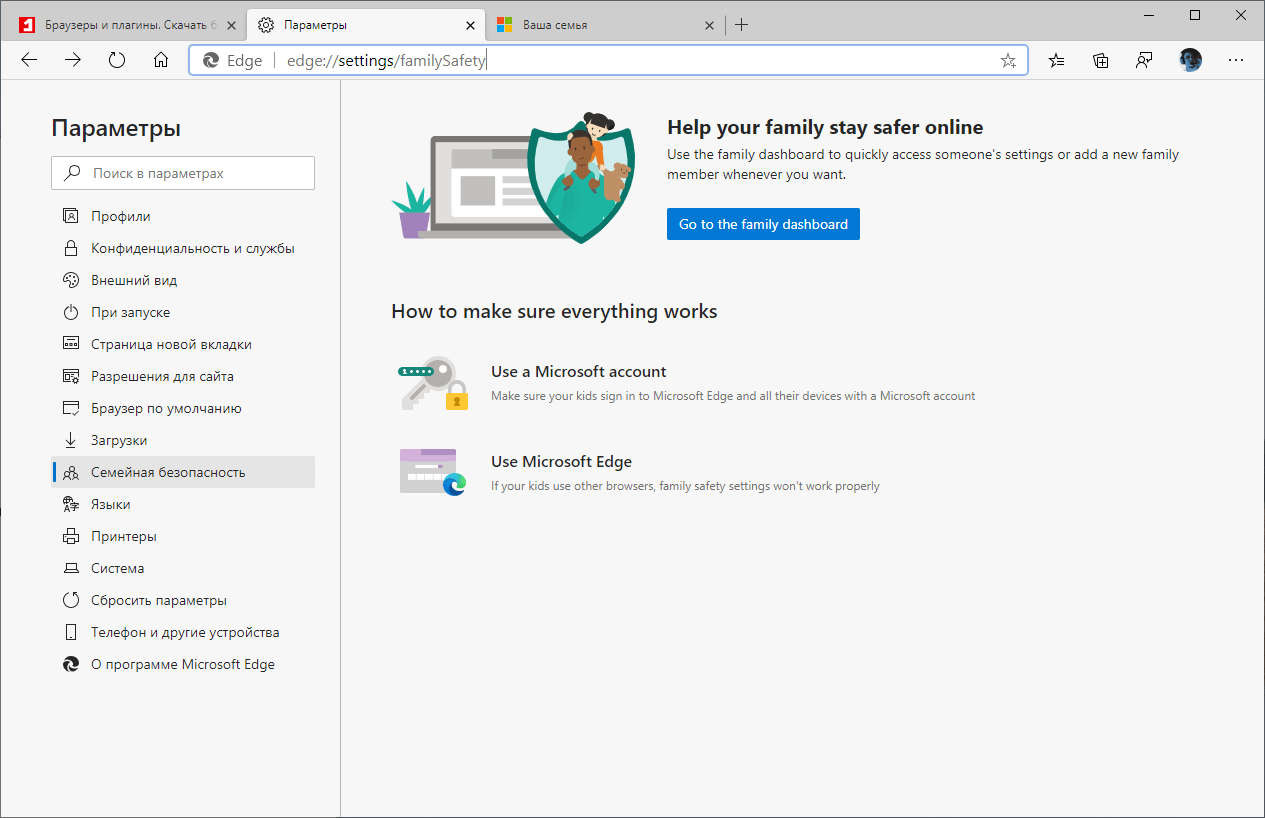The image size is (1265, 818).
Task: Open Collections
Action: 1101,60
